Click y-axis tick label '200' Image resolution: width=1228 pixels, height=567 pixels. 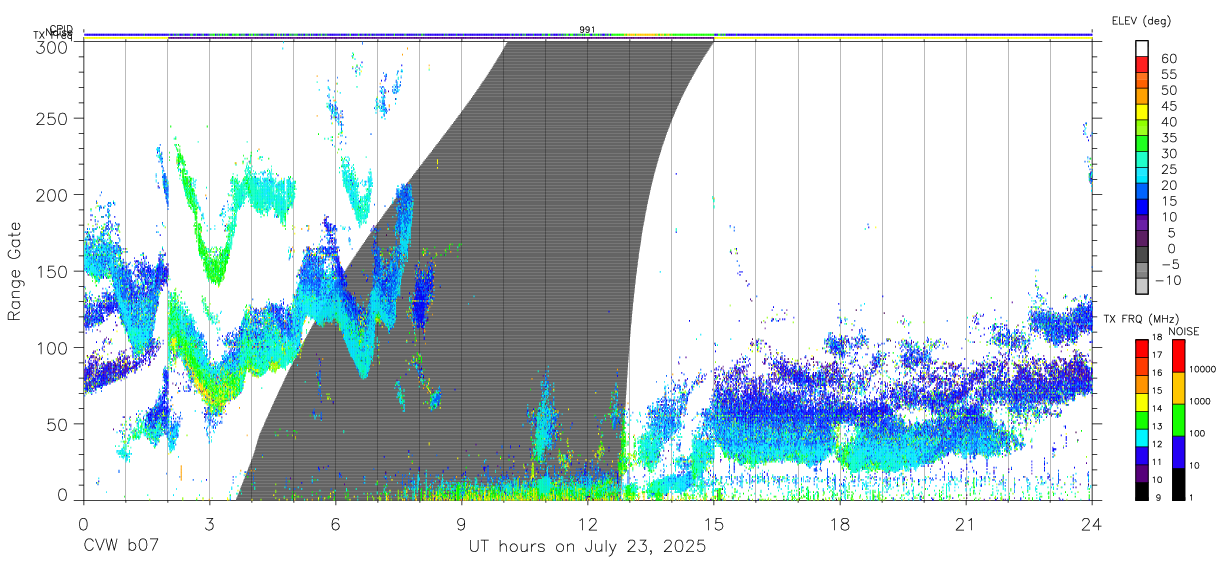coord(53,195)
